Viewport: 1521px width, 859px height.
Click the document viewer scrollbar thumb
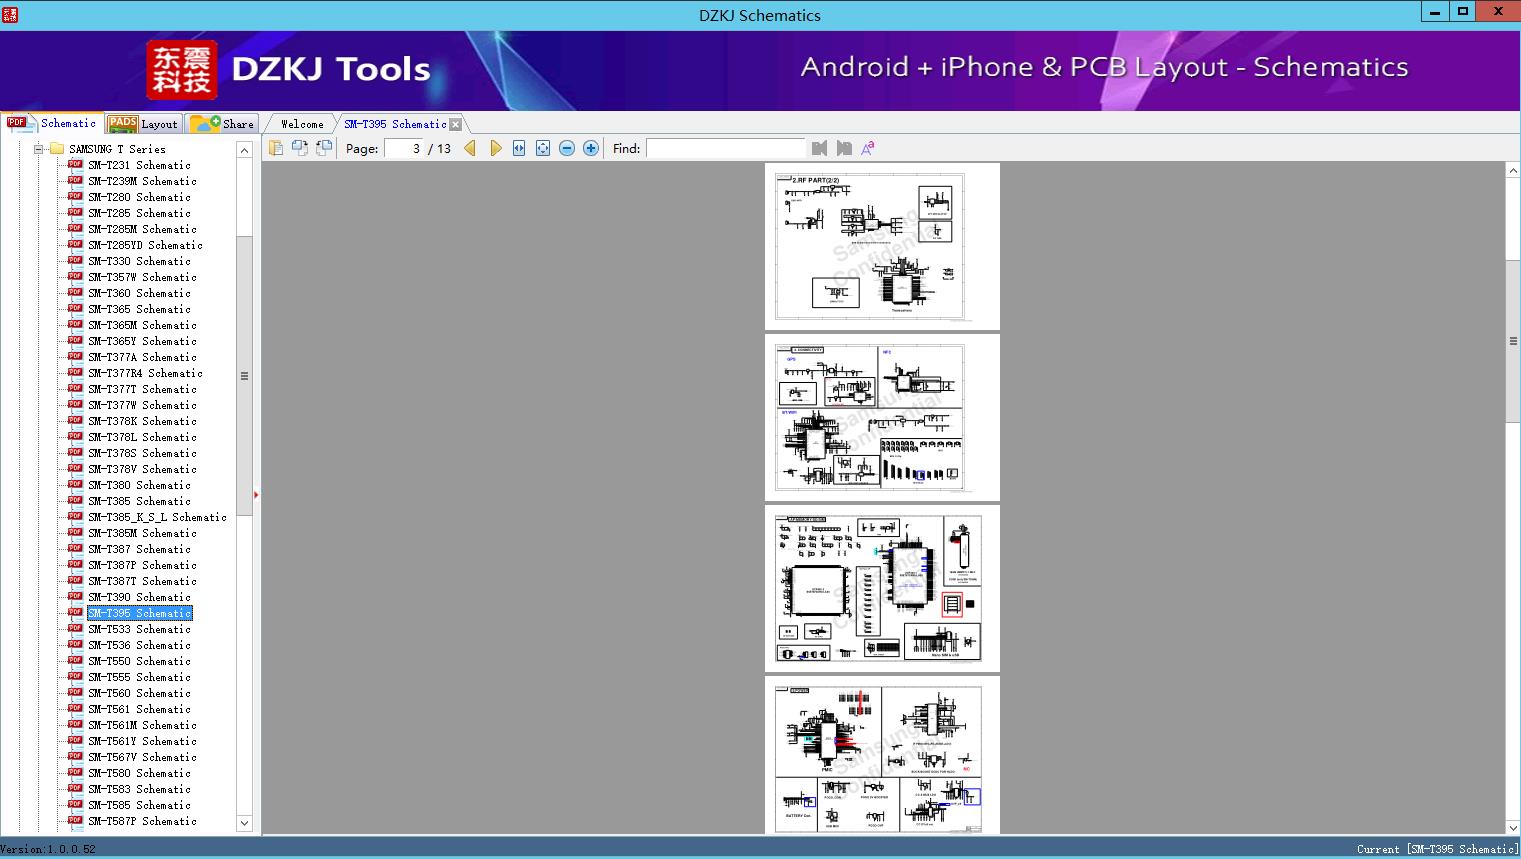pos(1513,341)
